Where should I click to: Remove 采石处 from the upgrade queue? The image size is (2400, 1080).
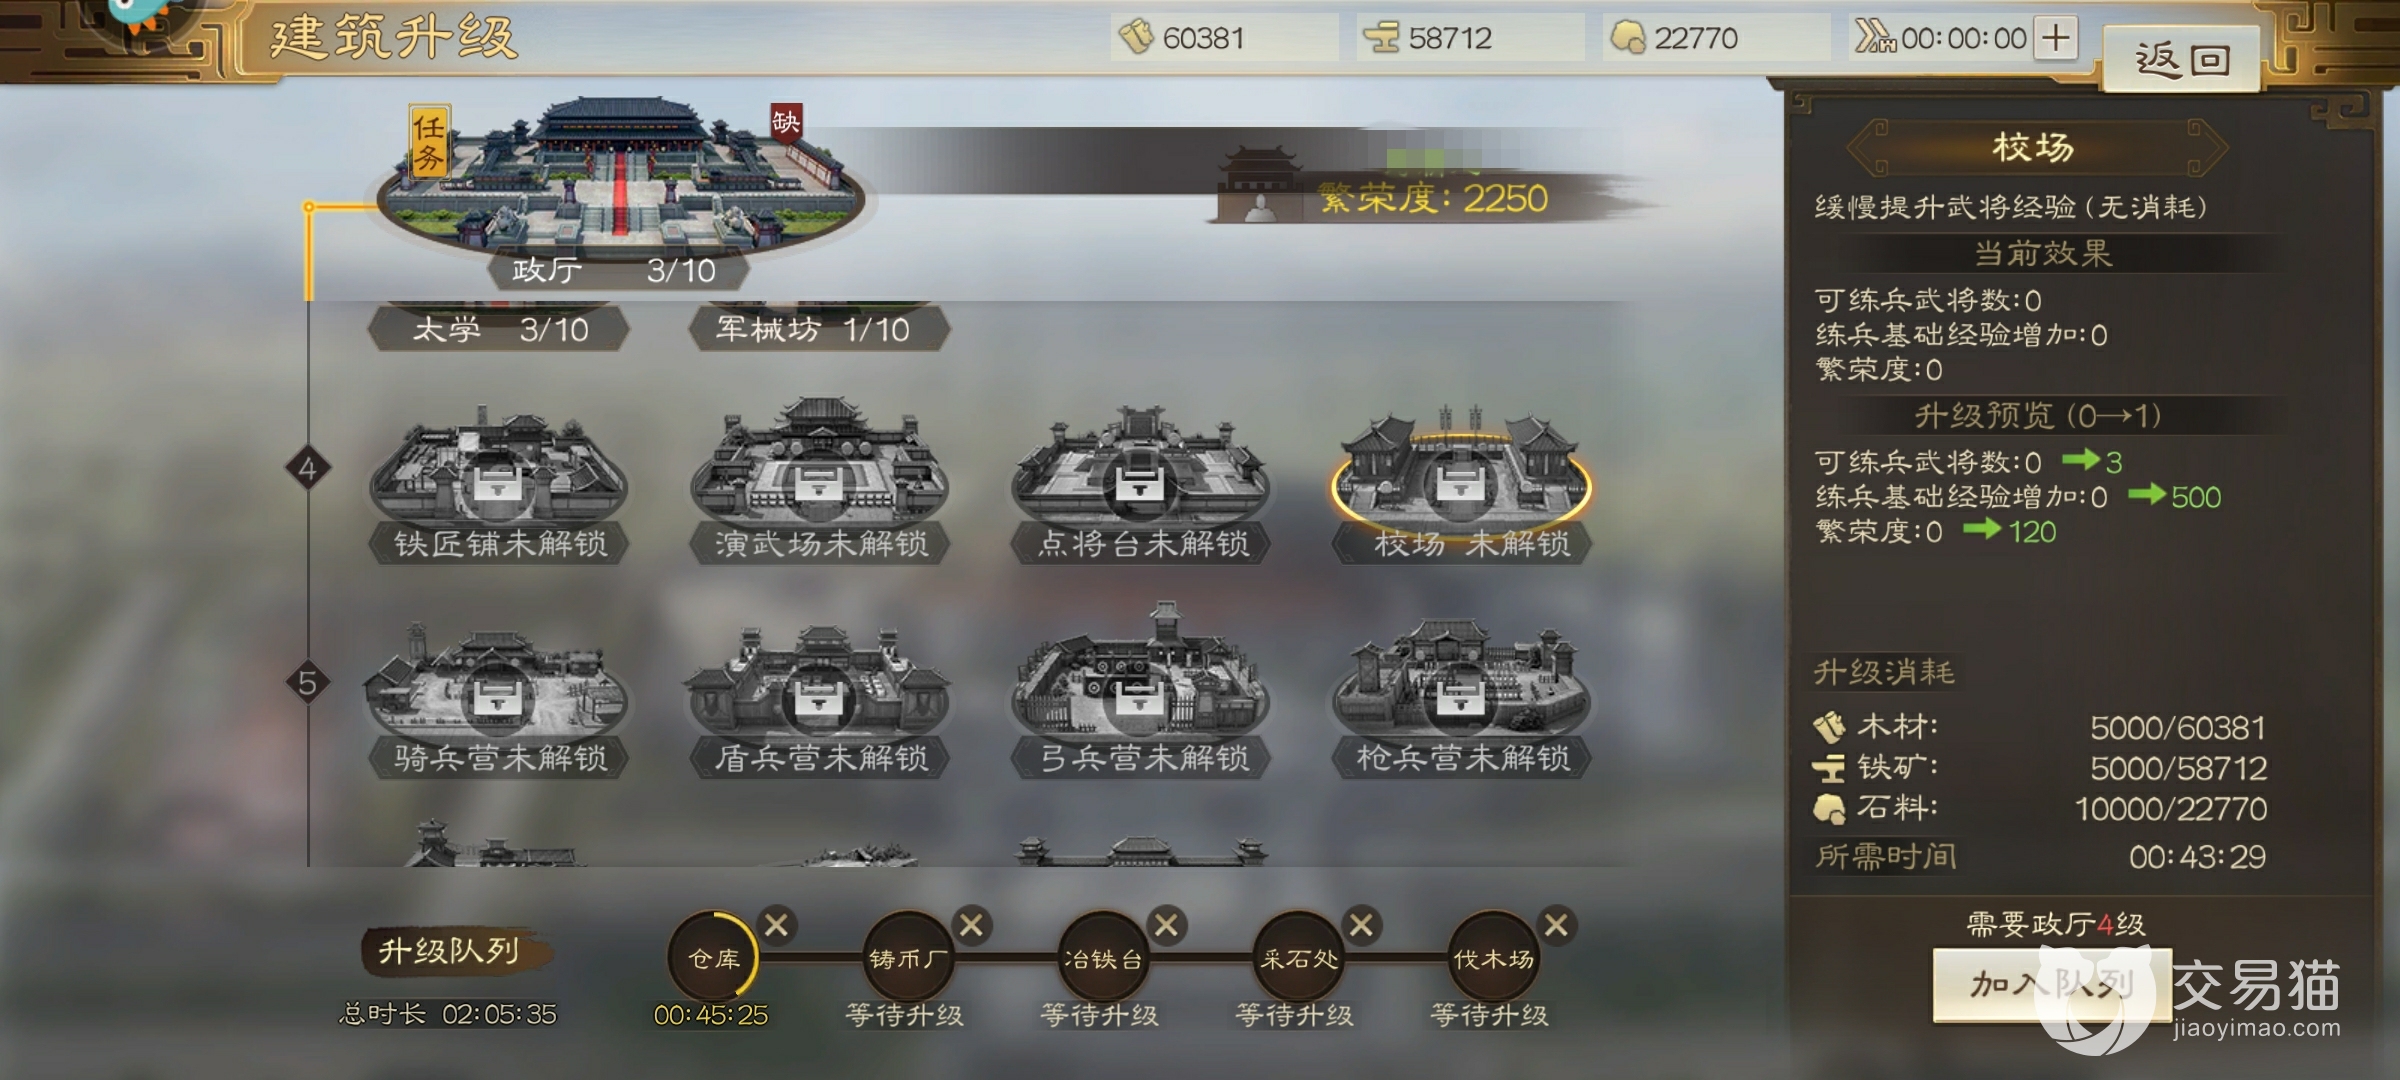pyautogui.click(x=1361, y=925)
